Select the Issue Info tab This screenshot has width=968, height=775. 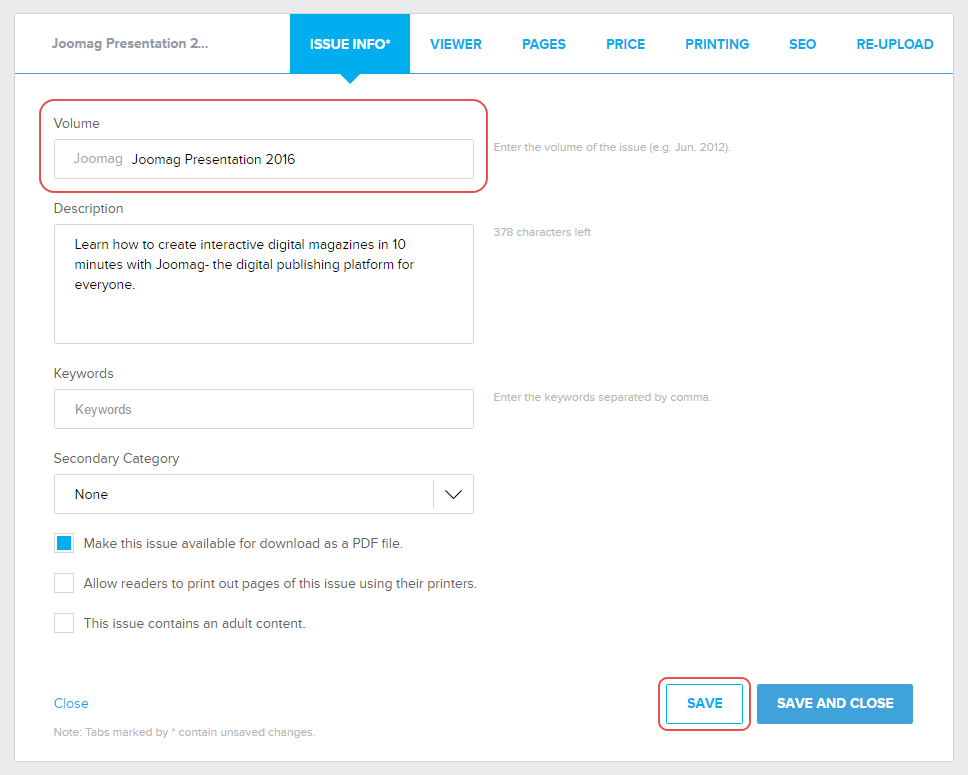click(x=349, y=44)
